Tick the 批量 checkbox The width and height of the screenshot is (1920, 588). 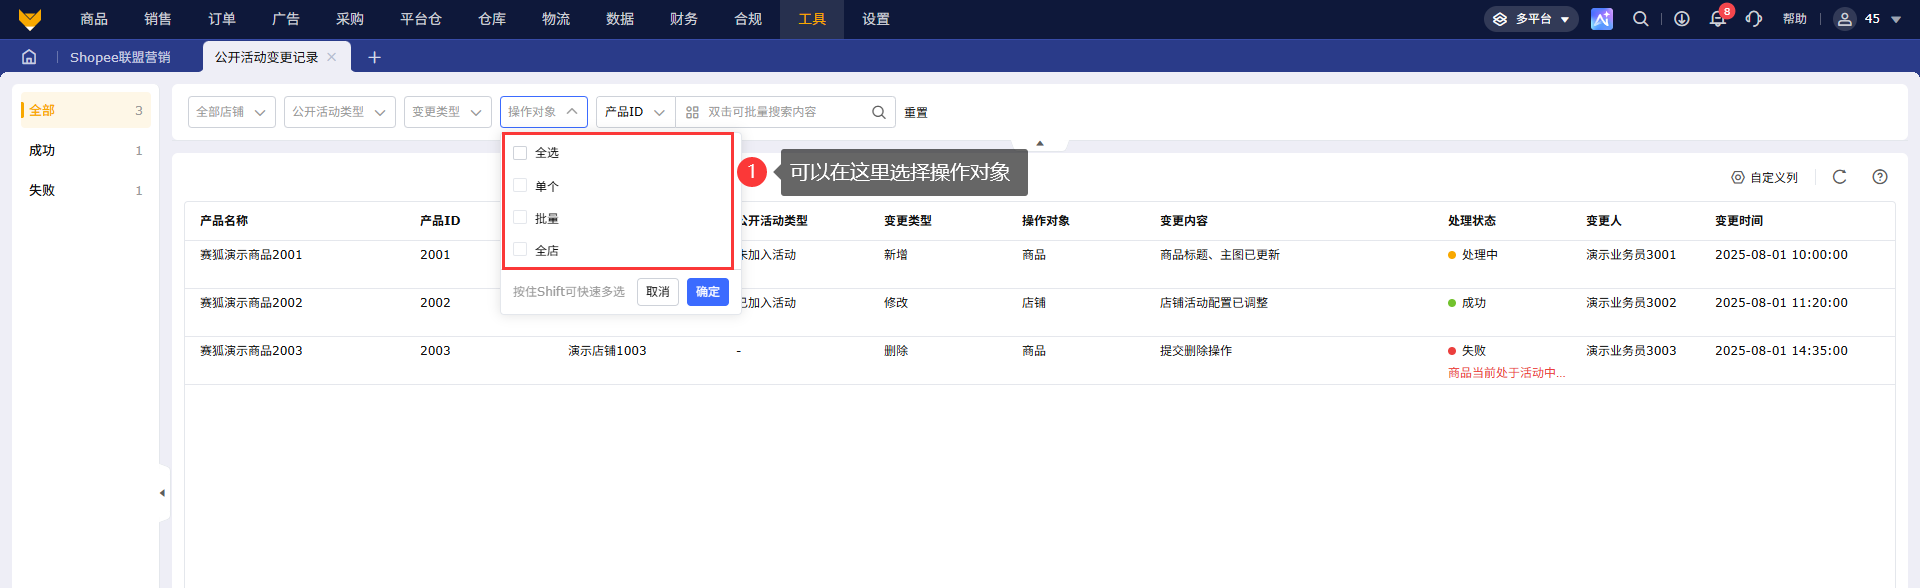(x=520, y=217)
